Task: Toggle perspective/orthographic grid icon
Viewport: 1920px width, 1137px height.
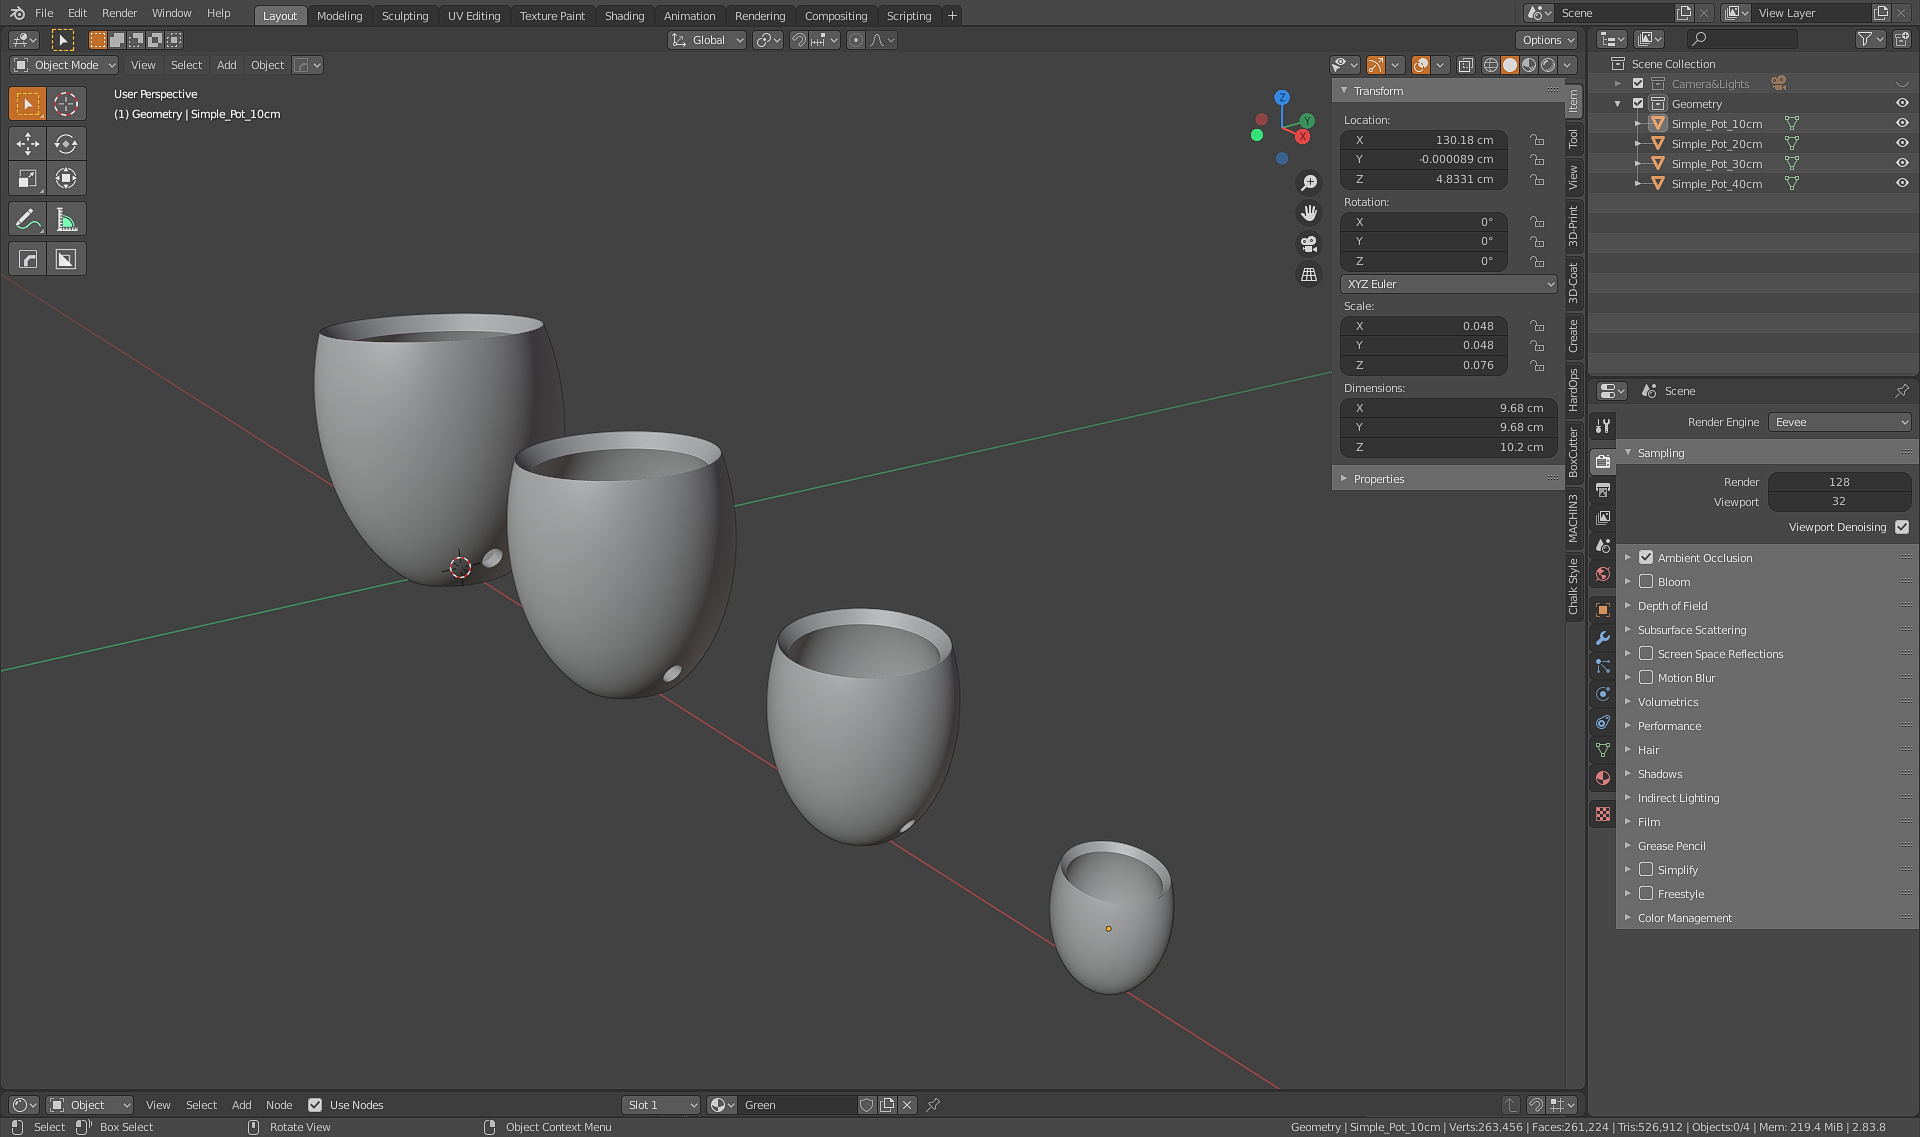Action: coord(1308,274)
